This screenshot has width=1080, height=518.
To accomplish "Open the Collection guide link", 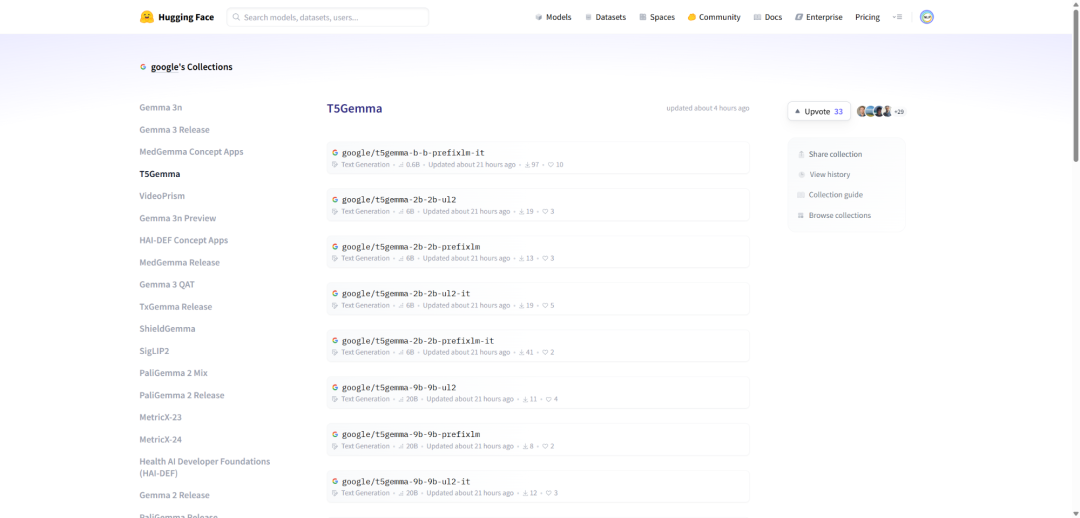I will coord(835,195).
